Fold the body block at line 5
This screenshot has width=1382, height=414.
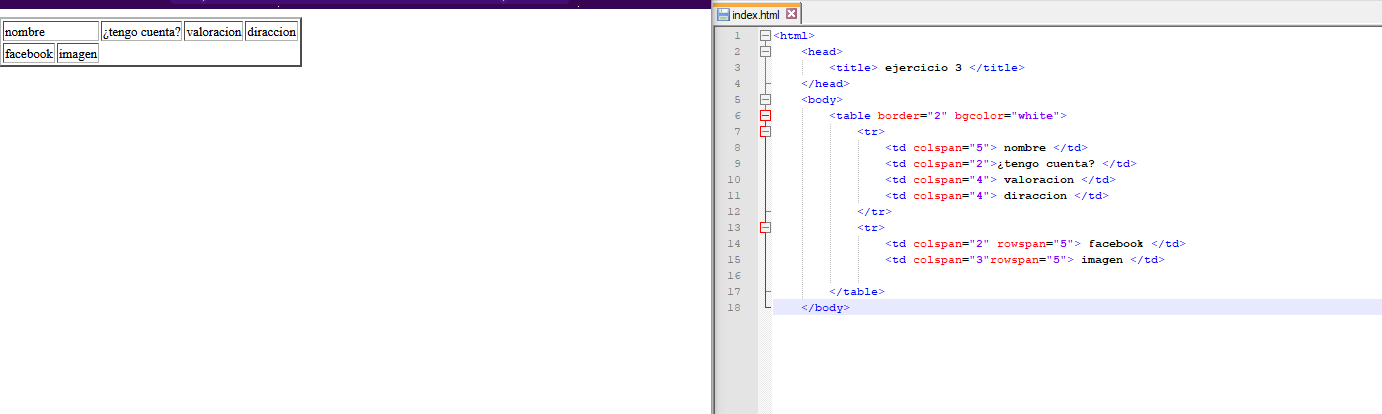pyautogui.click(x=765, y=100)
